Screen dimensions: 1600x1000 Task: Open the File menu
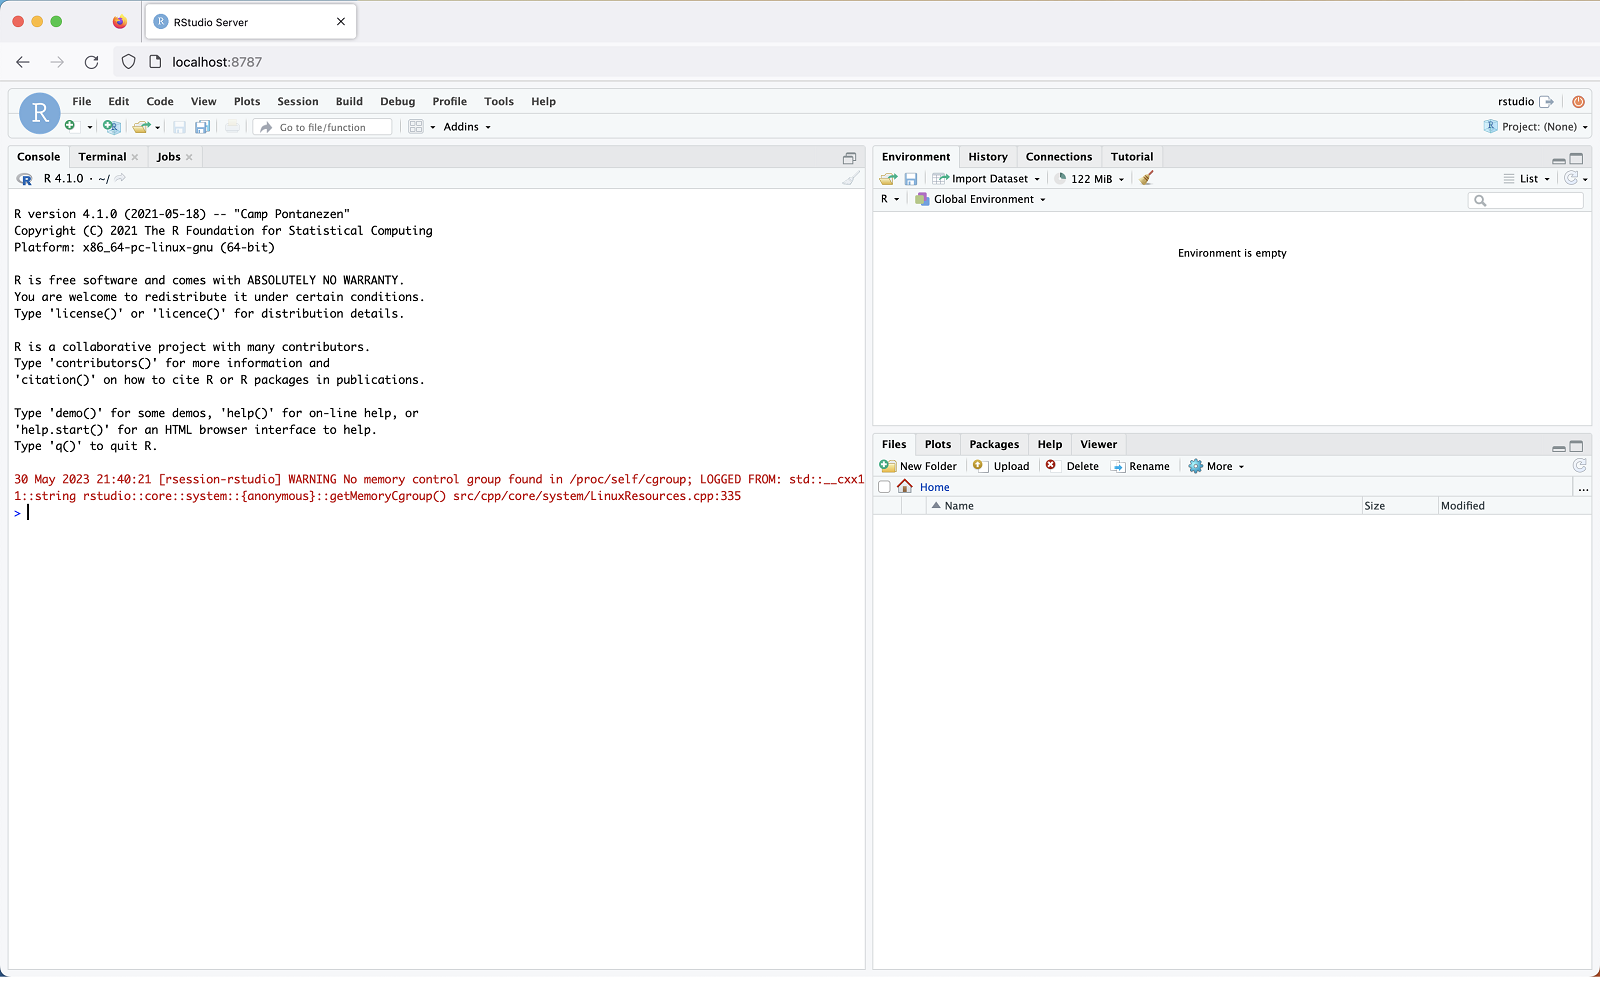coord(82,102)
